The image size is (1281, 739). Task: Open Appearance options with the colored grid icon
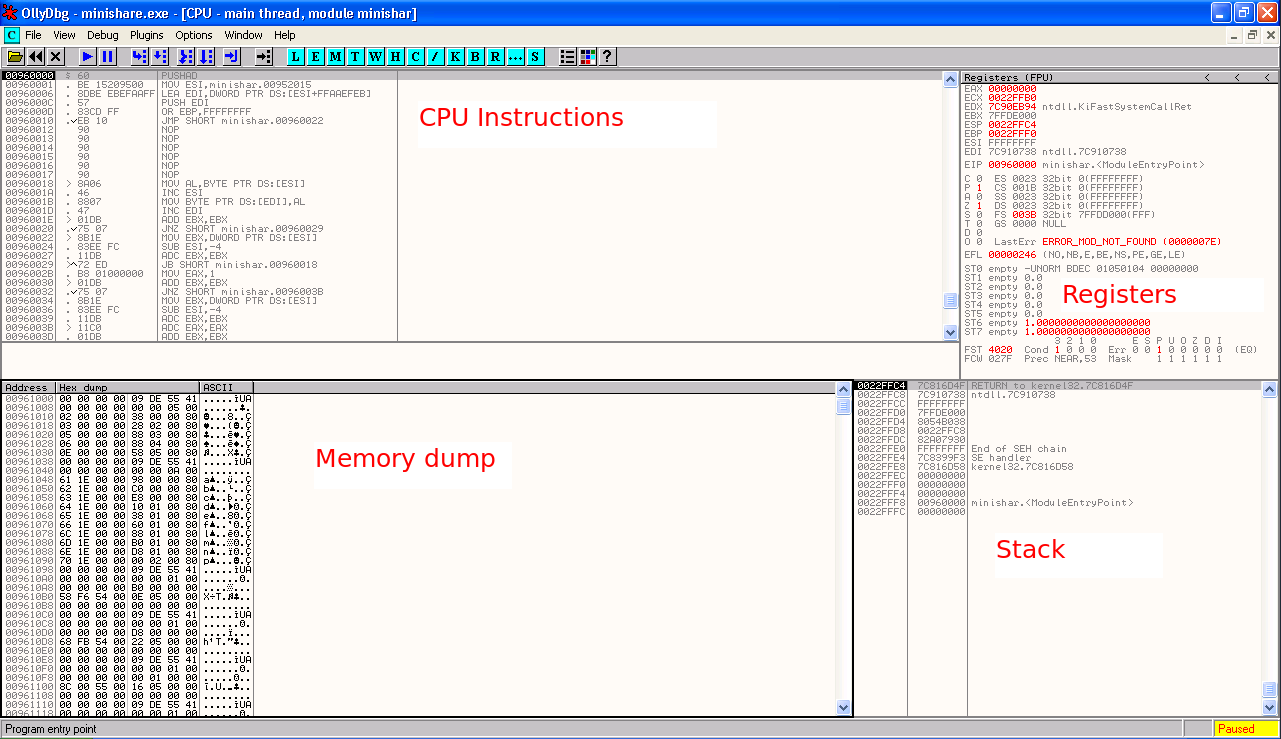pyautogui.click(x=588, y=57)
